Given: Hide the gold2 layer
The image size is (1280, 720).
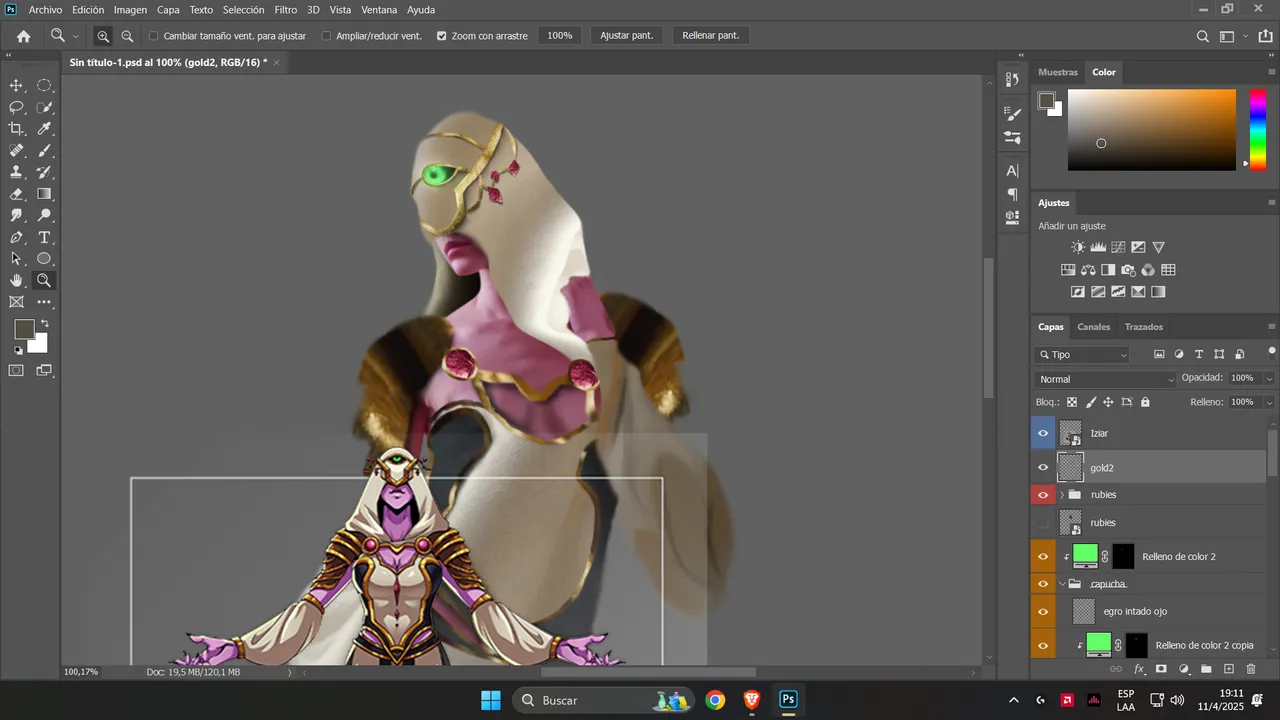Looking at the screenshot, I should click(x=1043, y=467).
